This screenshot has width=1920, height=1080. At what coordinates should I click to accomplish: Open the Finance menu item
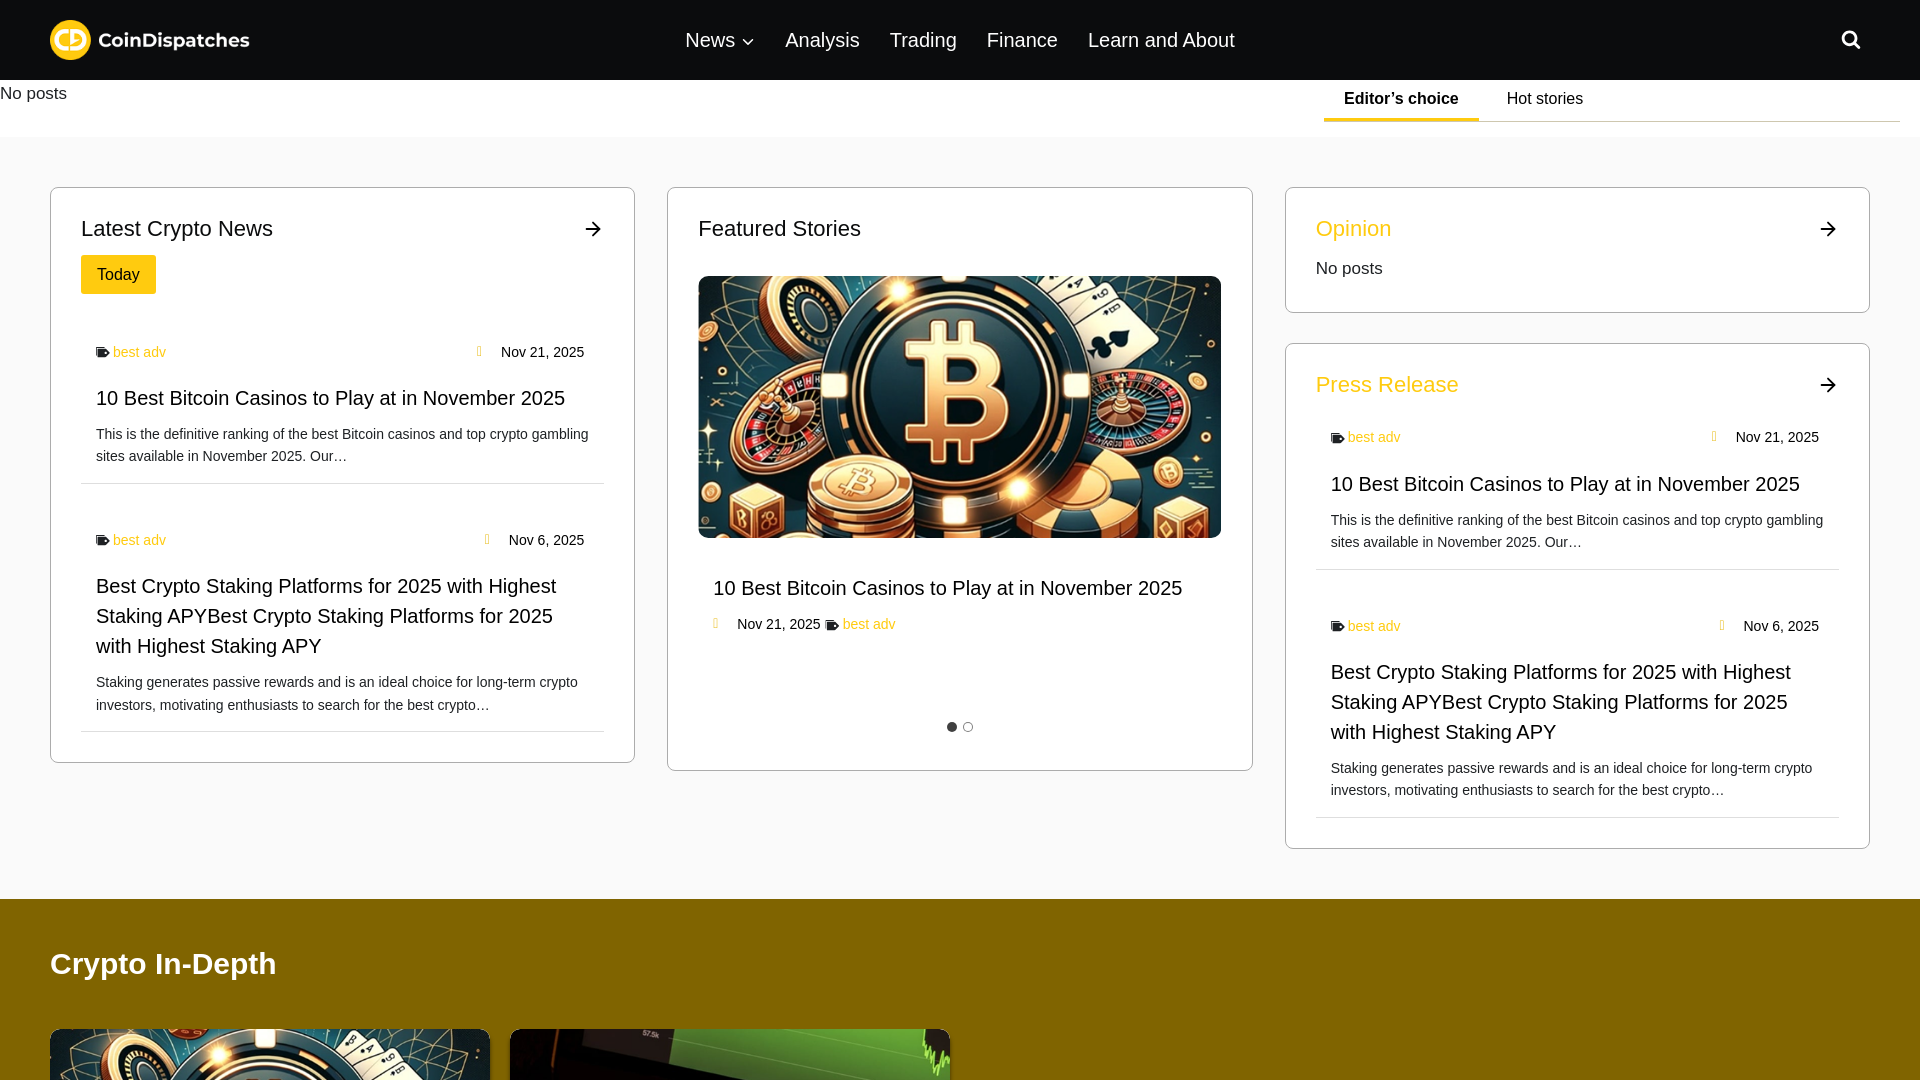tap(1022, 40)
